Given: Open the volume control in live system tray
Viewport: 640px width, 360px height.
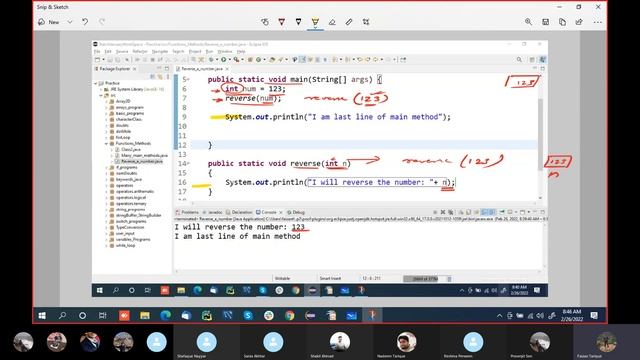Looking at the screenshot, I should tap(540, 316).
